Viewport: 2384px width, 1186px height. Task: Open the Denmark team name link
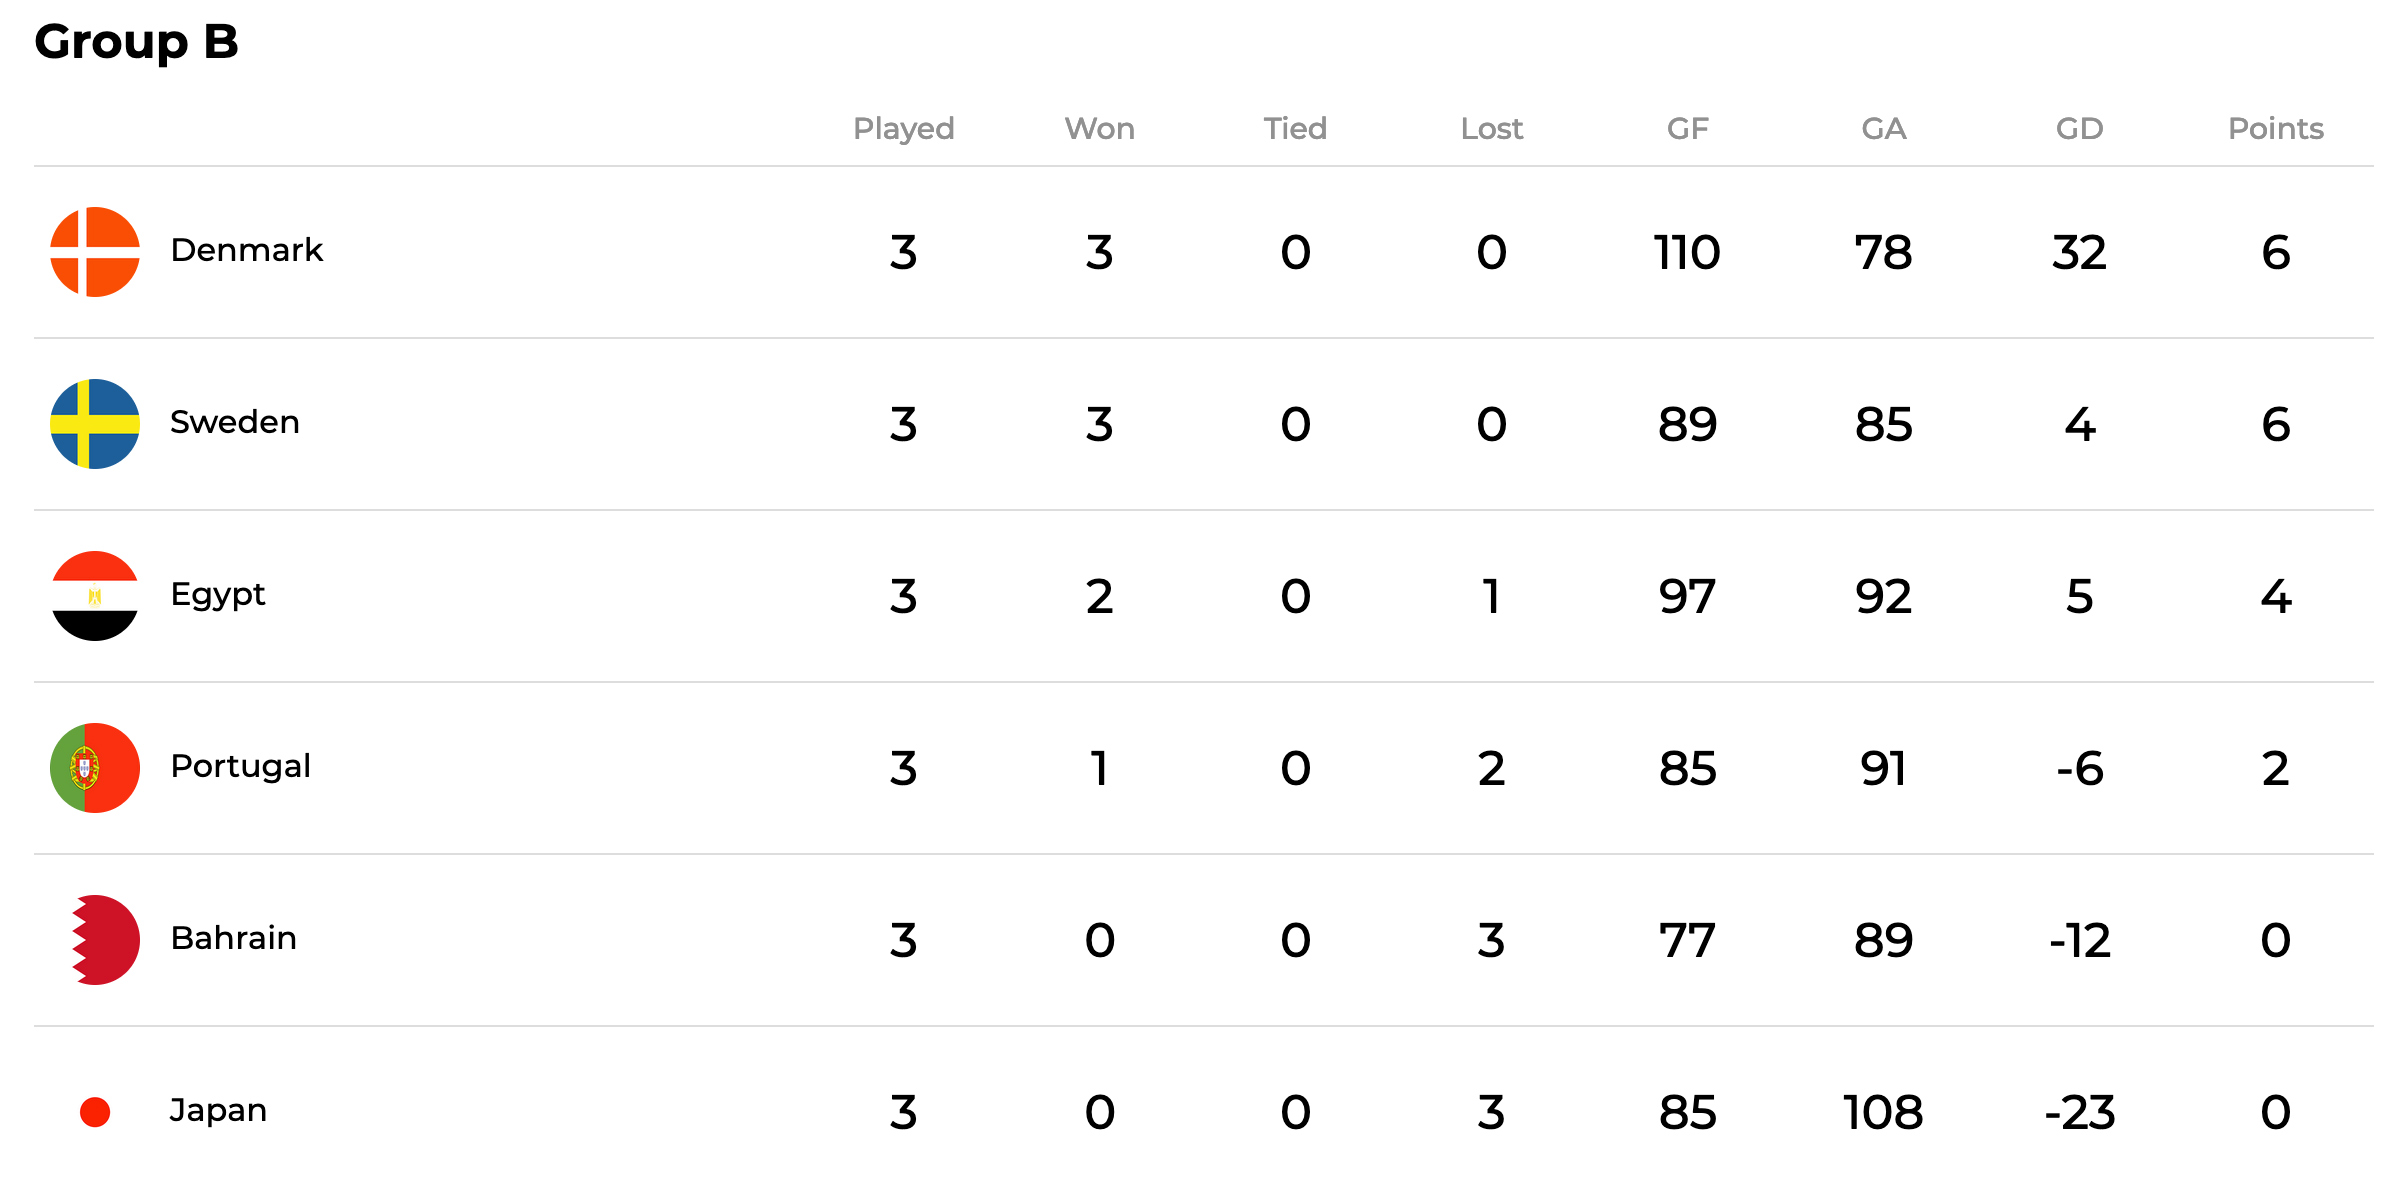tap(247, 250)
